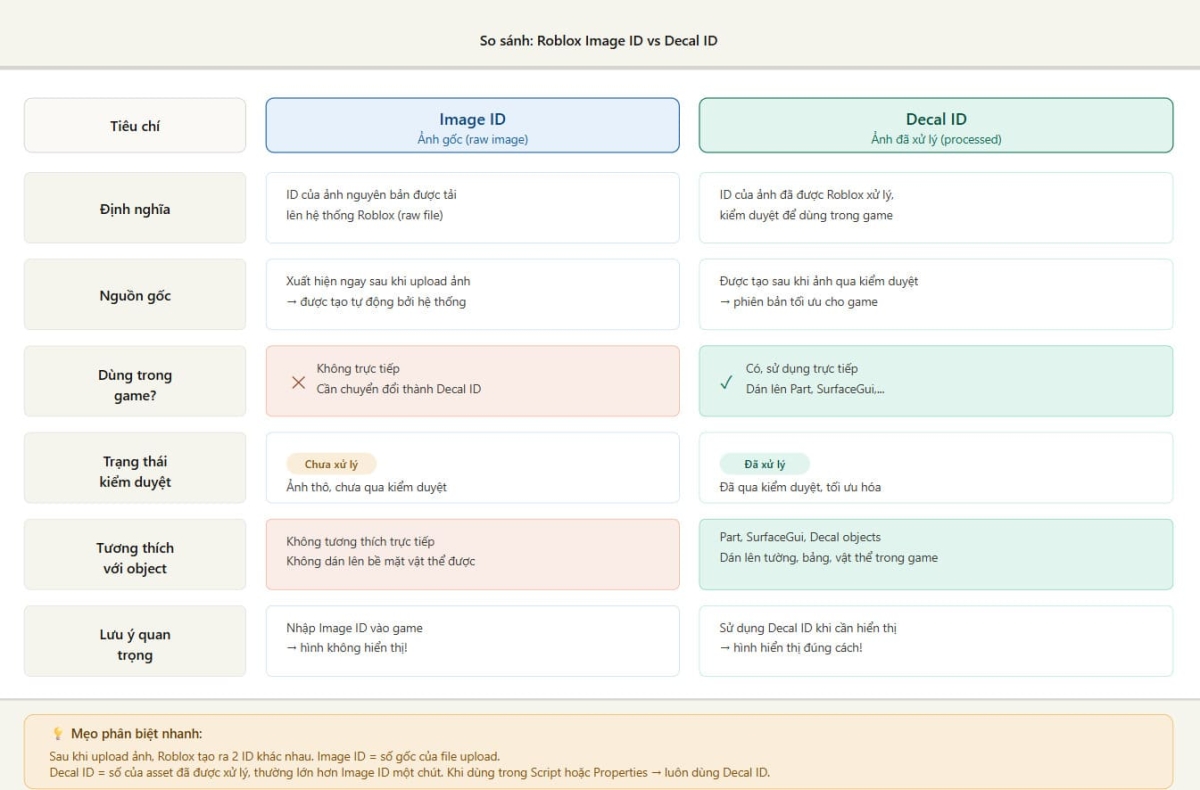Viewport: 1200px width, 790px height.
Task: Select the Image ID column header
Action: (472, 126)
